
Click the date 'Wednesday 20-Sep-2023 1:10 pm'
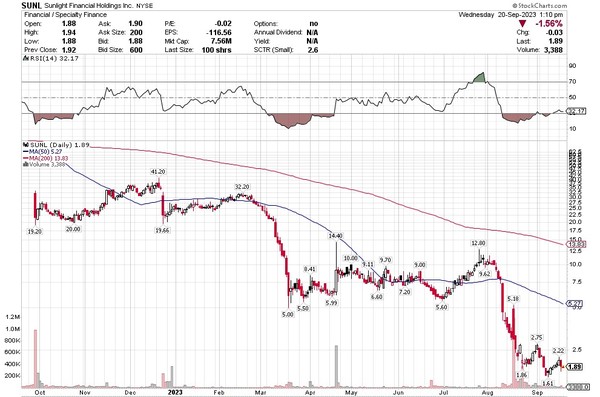510,15
